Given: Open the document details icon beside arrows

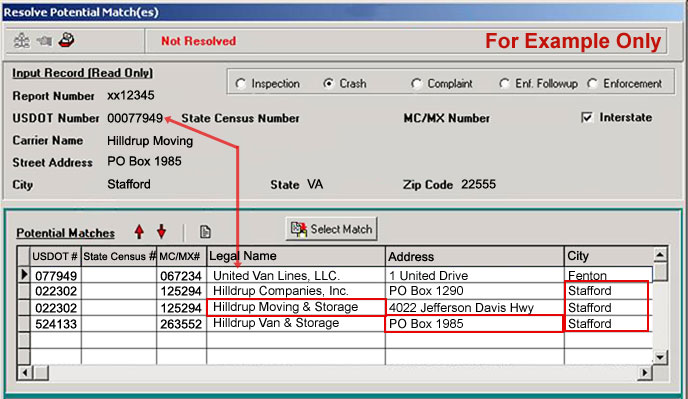Looking at the screenshot, I should 205,231.
